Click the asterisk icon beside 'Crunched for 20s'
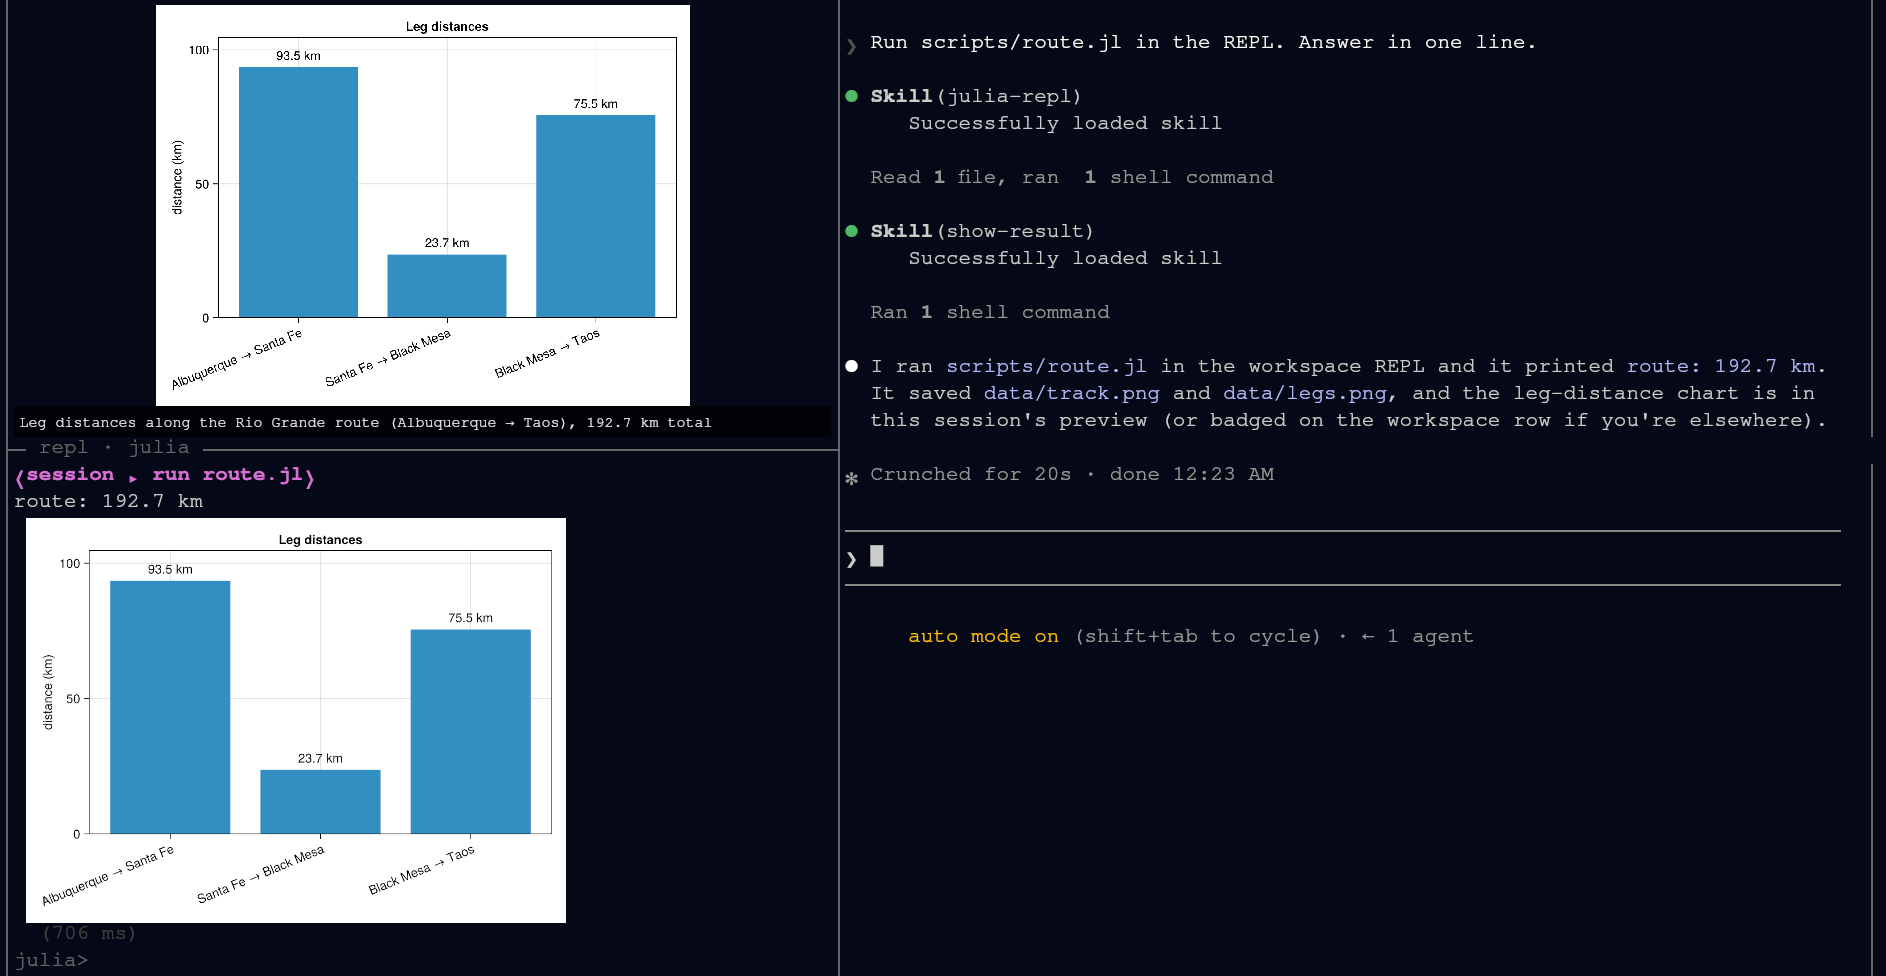The image size is (1886, 976). pos(852,478)
